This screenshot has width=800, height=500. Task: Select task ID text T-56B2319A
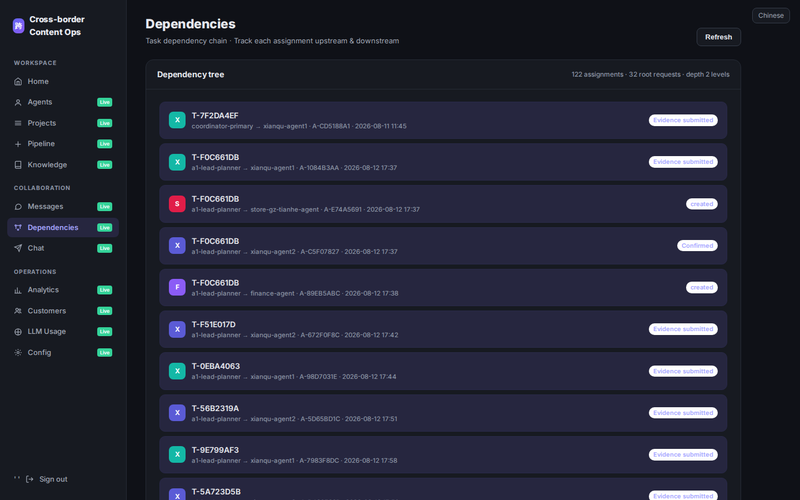(215, 408)
